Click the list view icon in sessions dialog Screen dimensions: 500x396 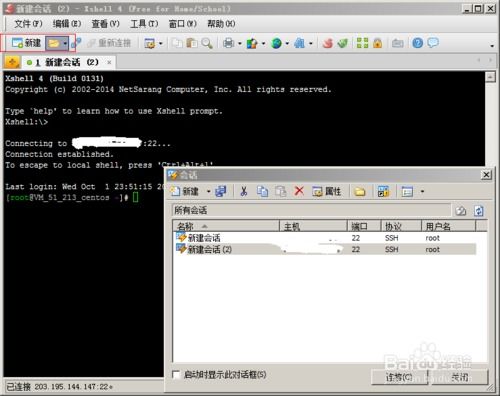[x=407, y=192]
